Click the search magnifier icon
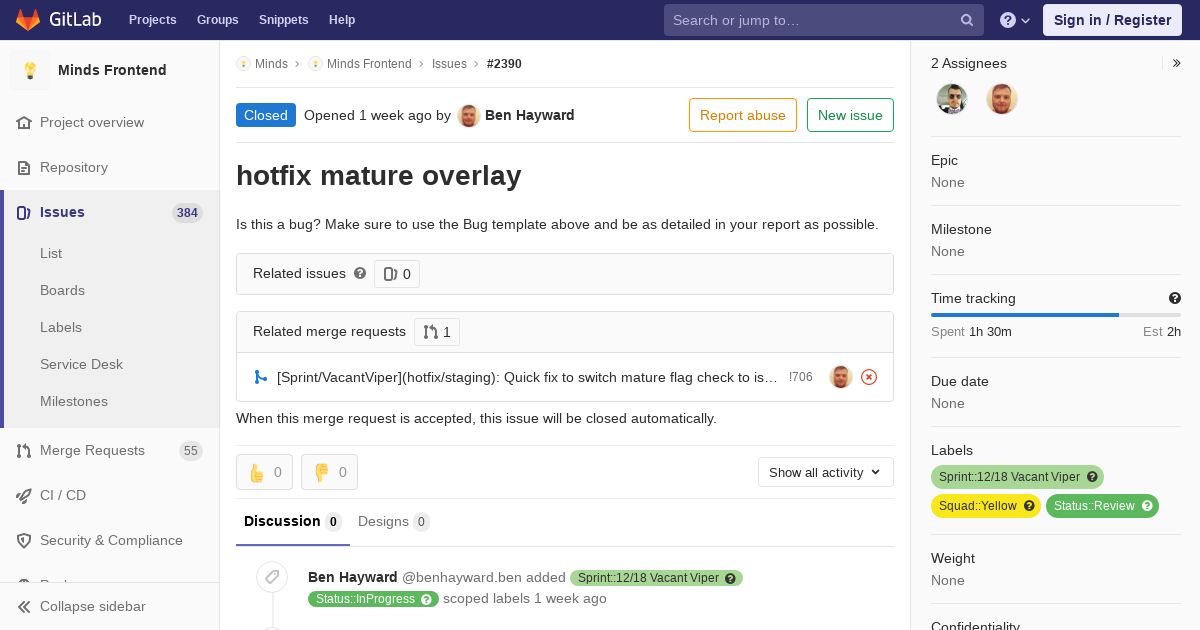 coord(967,20)
